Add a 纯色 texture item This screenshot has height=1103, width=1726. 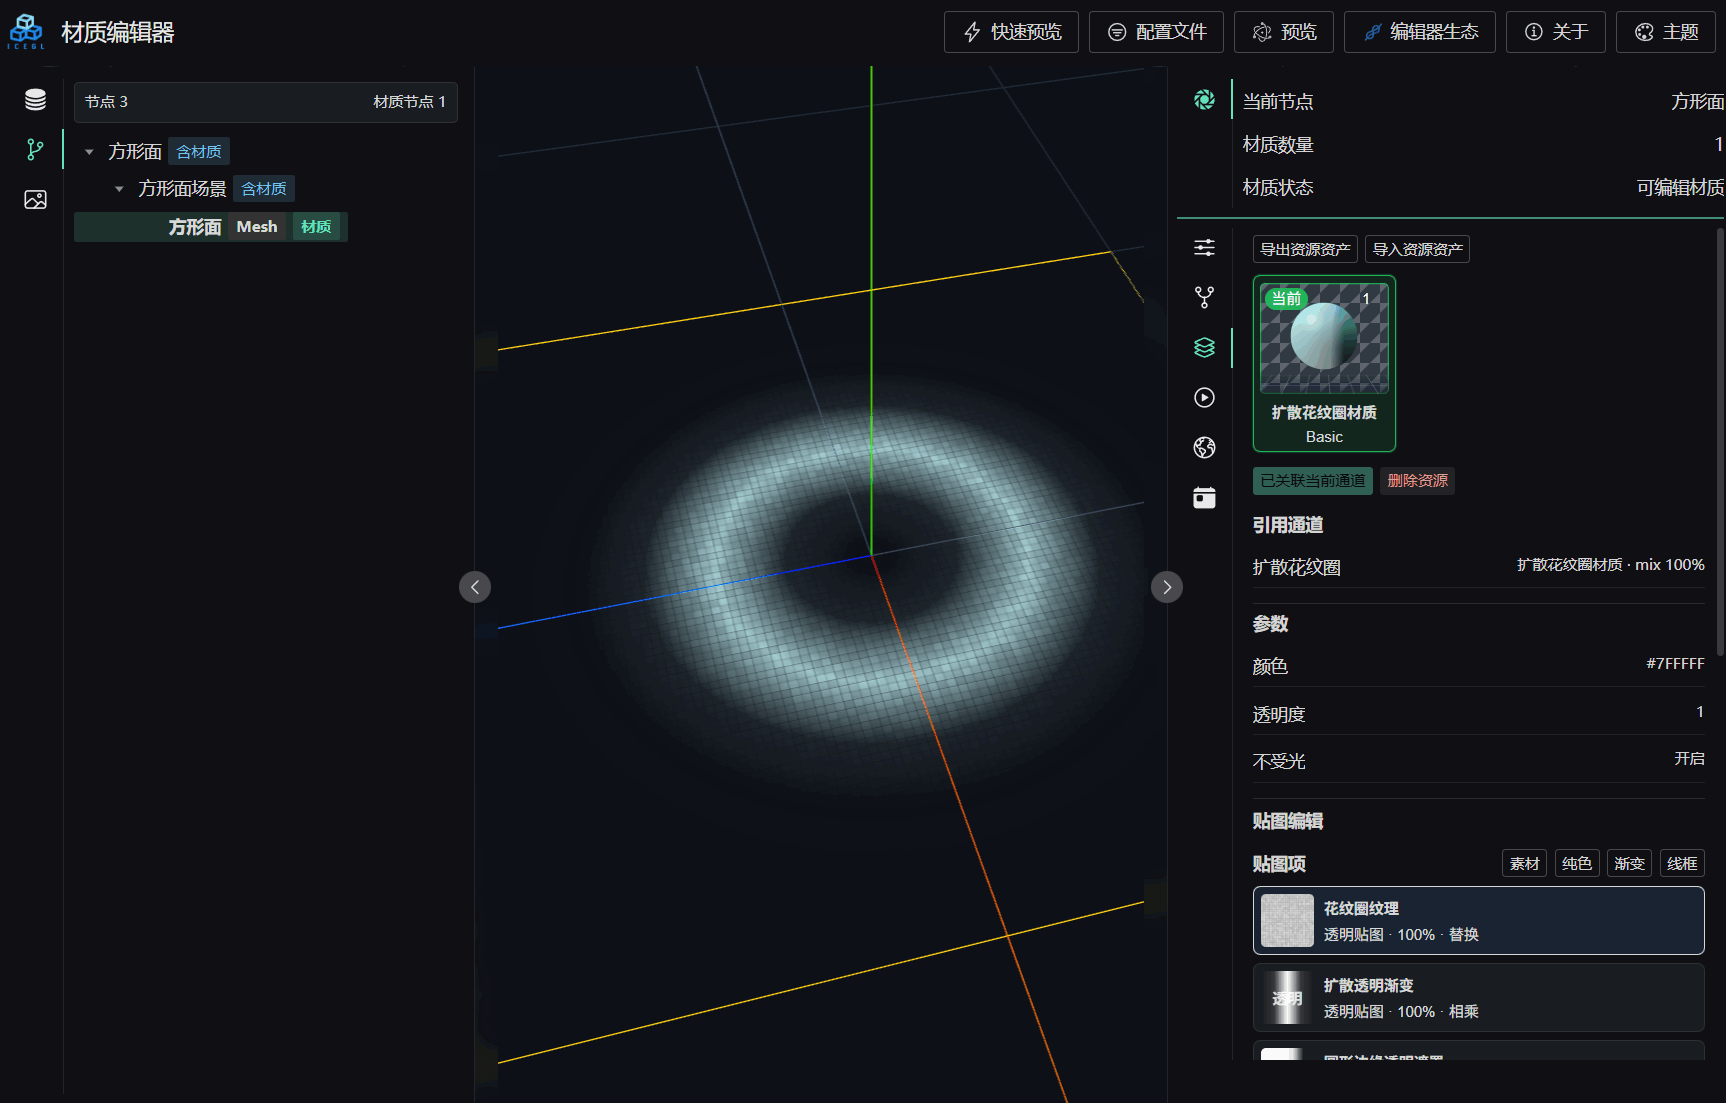(x=1577, y=863)
